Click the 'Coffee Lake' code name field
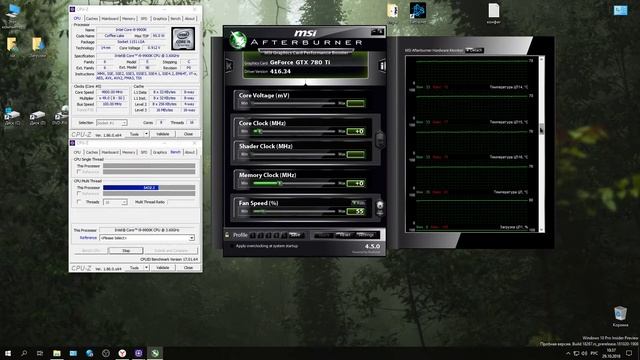 [x=114, y=36]
